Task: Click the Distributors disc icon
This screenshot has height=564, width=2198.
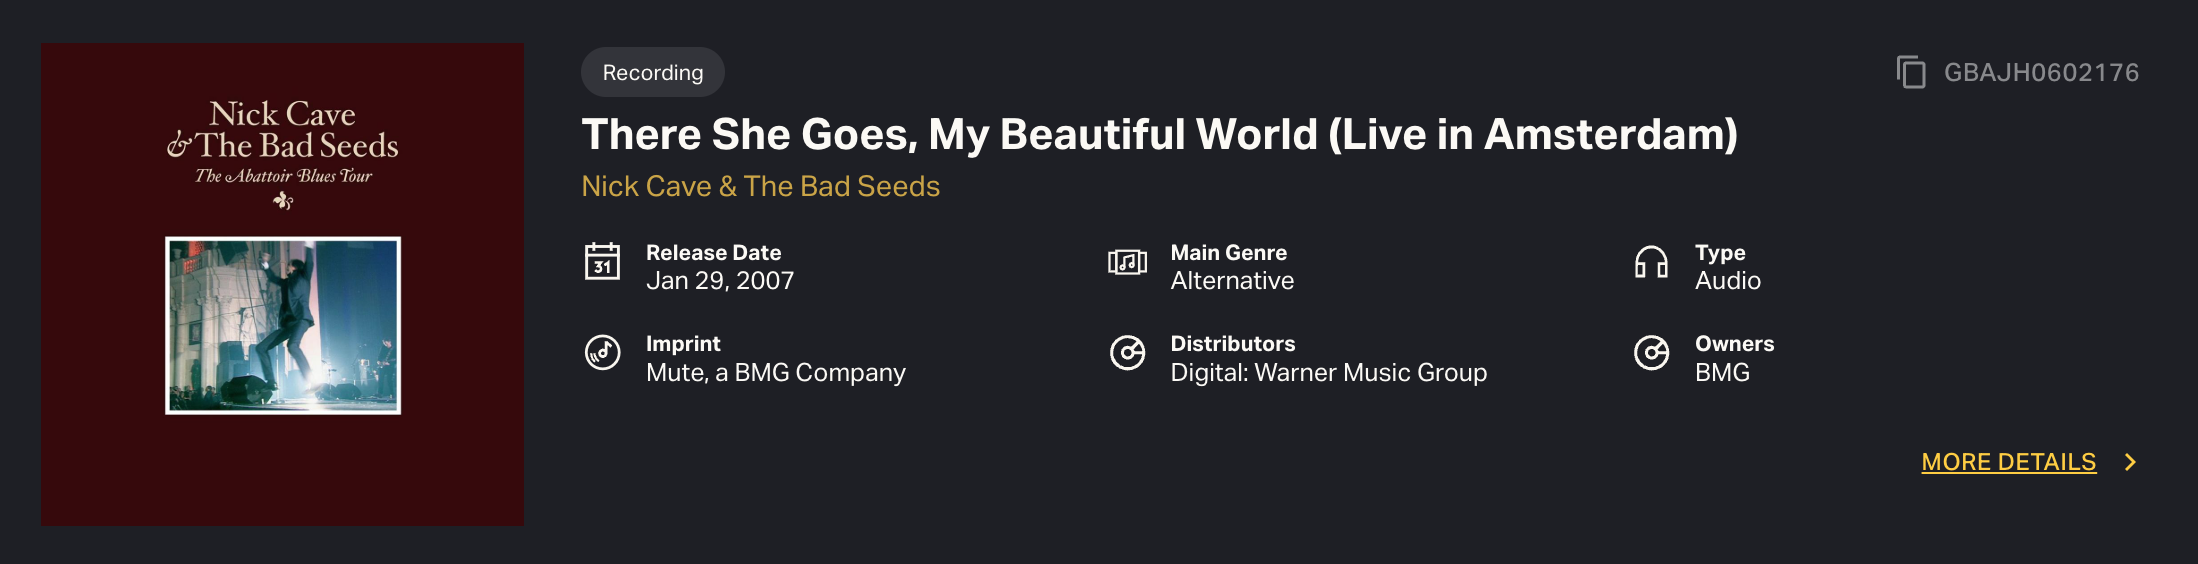Action: click(x=1127, y=353)
